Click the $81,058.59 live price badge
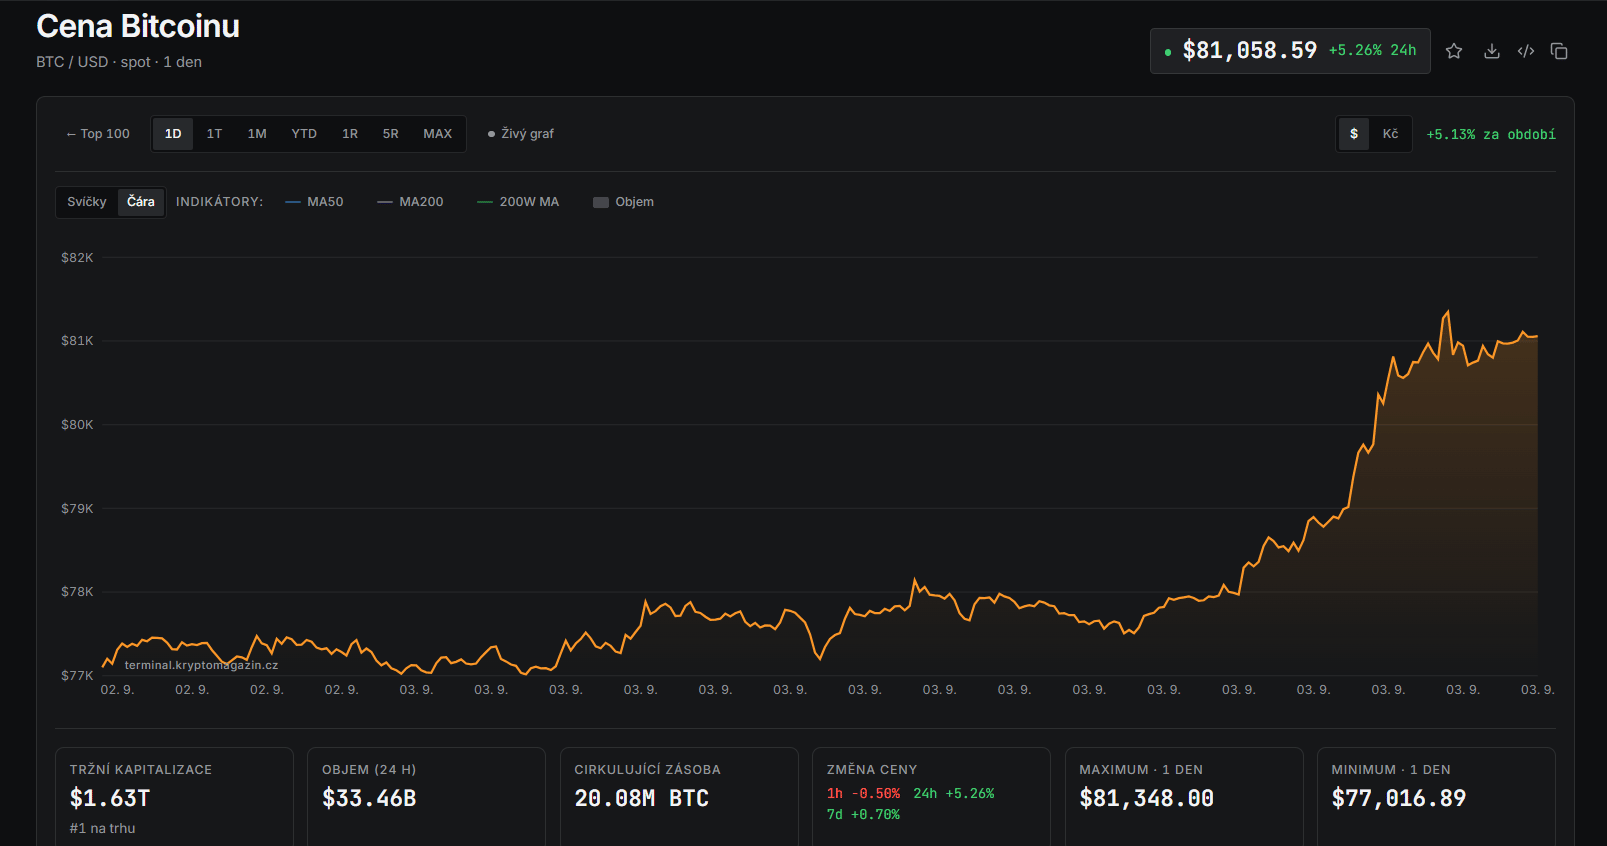 coord(1290,51)
